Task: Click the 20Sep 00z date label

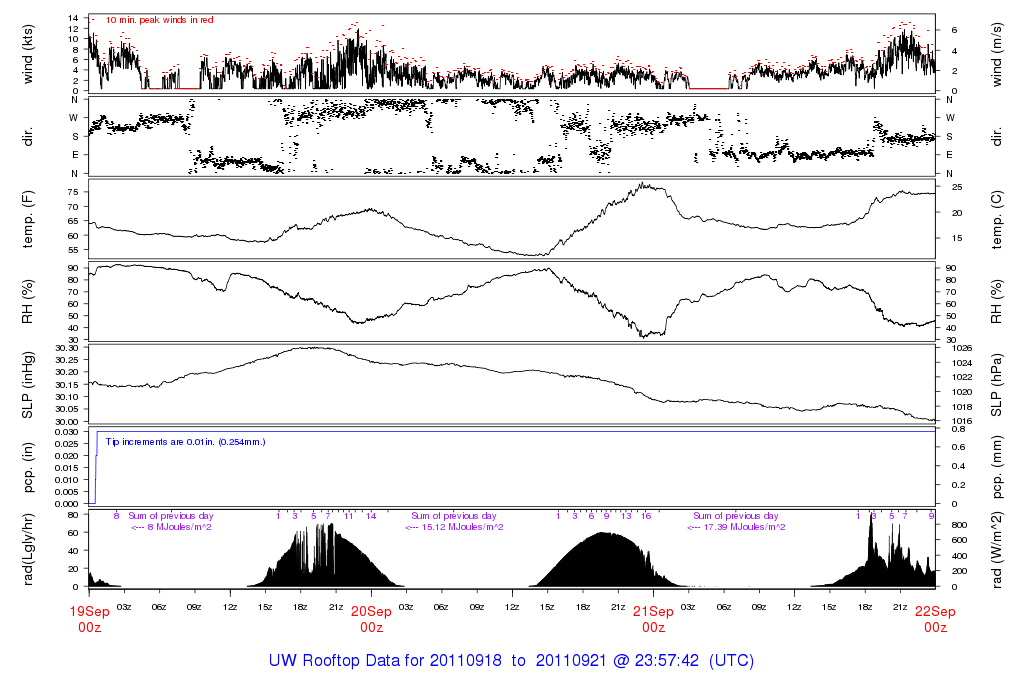Action: (371, 619)
